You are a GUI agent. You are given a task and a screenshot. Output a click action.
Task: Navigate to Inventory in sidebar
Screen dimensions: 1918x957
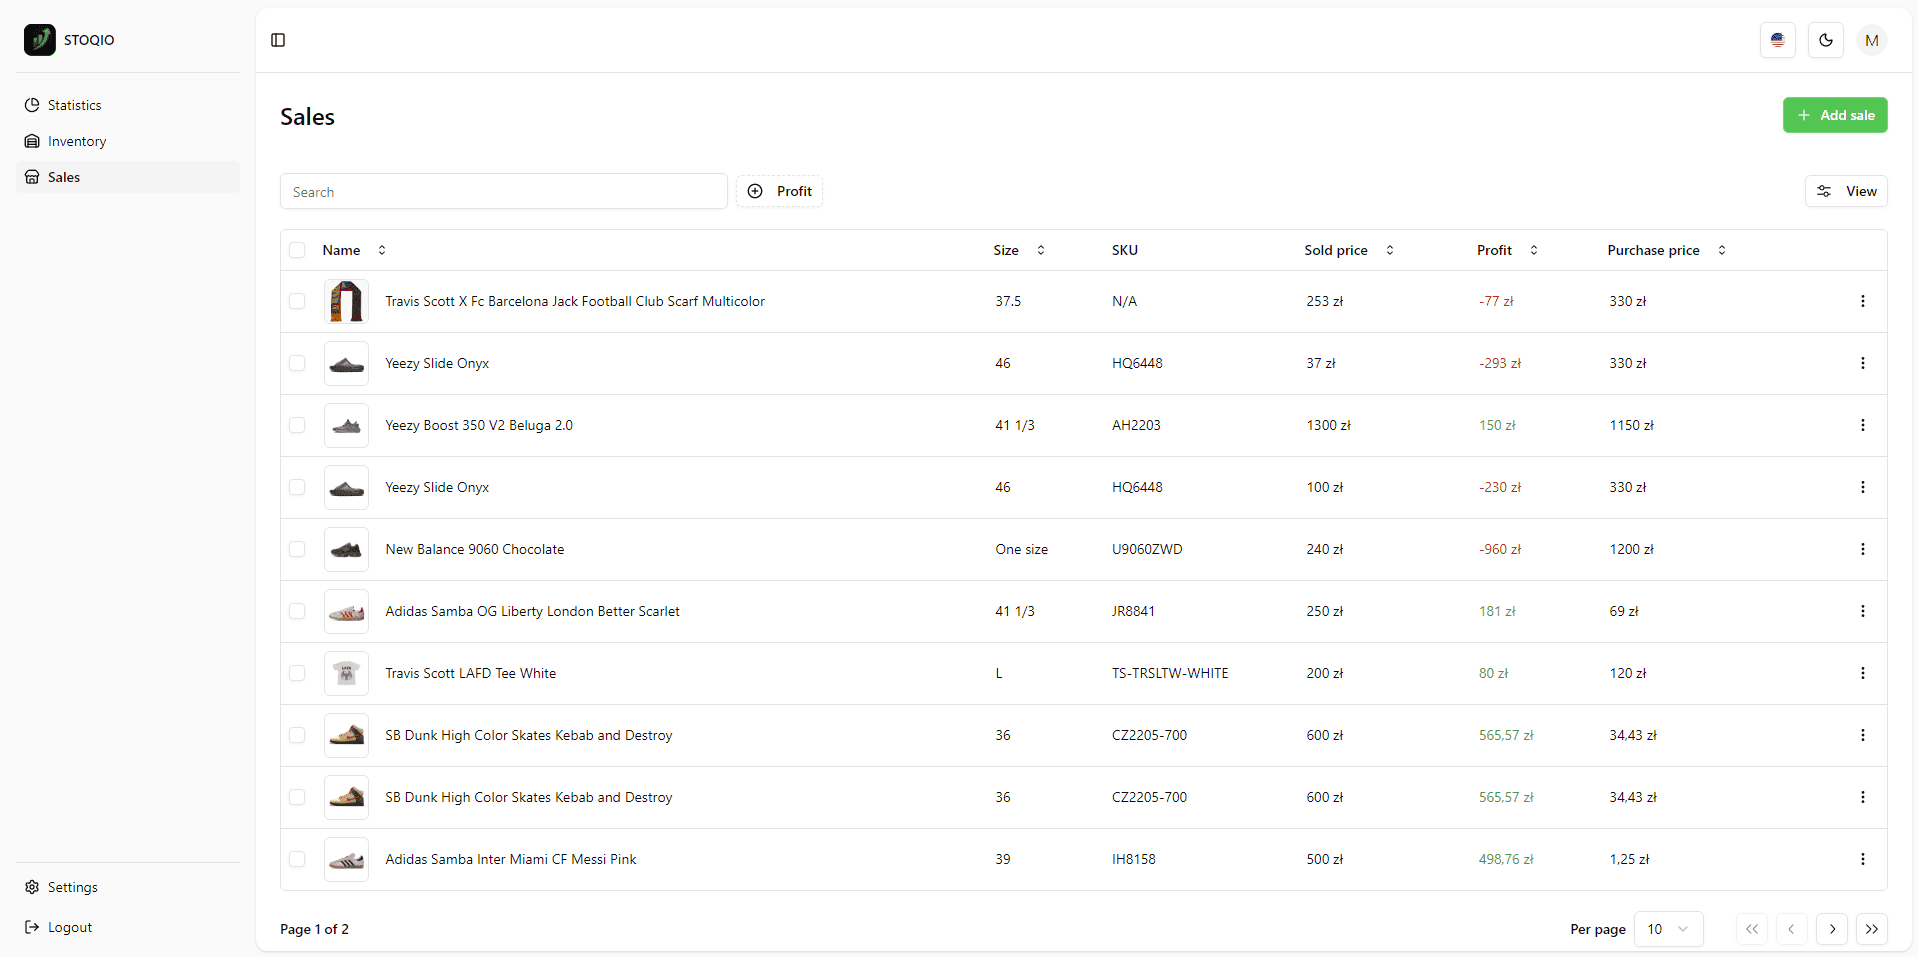(77, 141)
